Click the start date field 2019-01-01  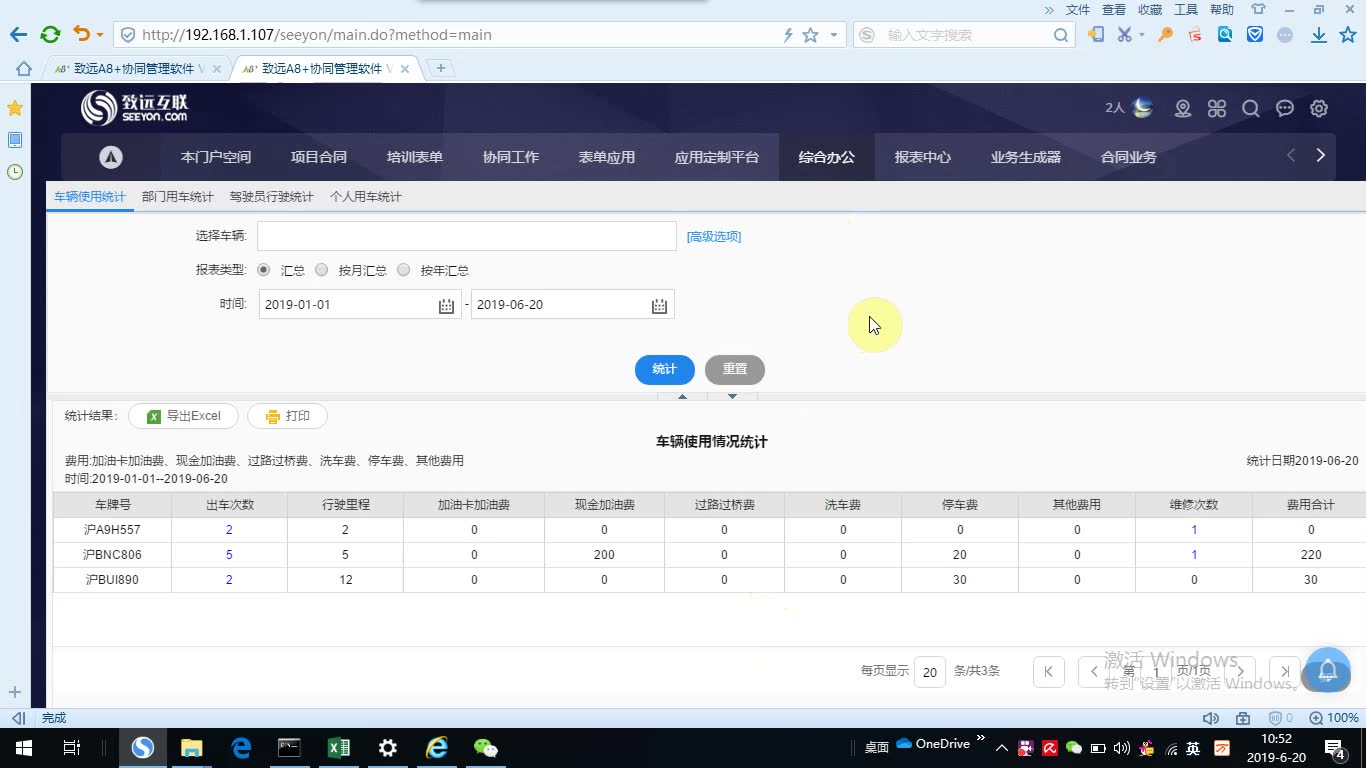coord(360,305)
